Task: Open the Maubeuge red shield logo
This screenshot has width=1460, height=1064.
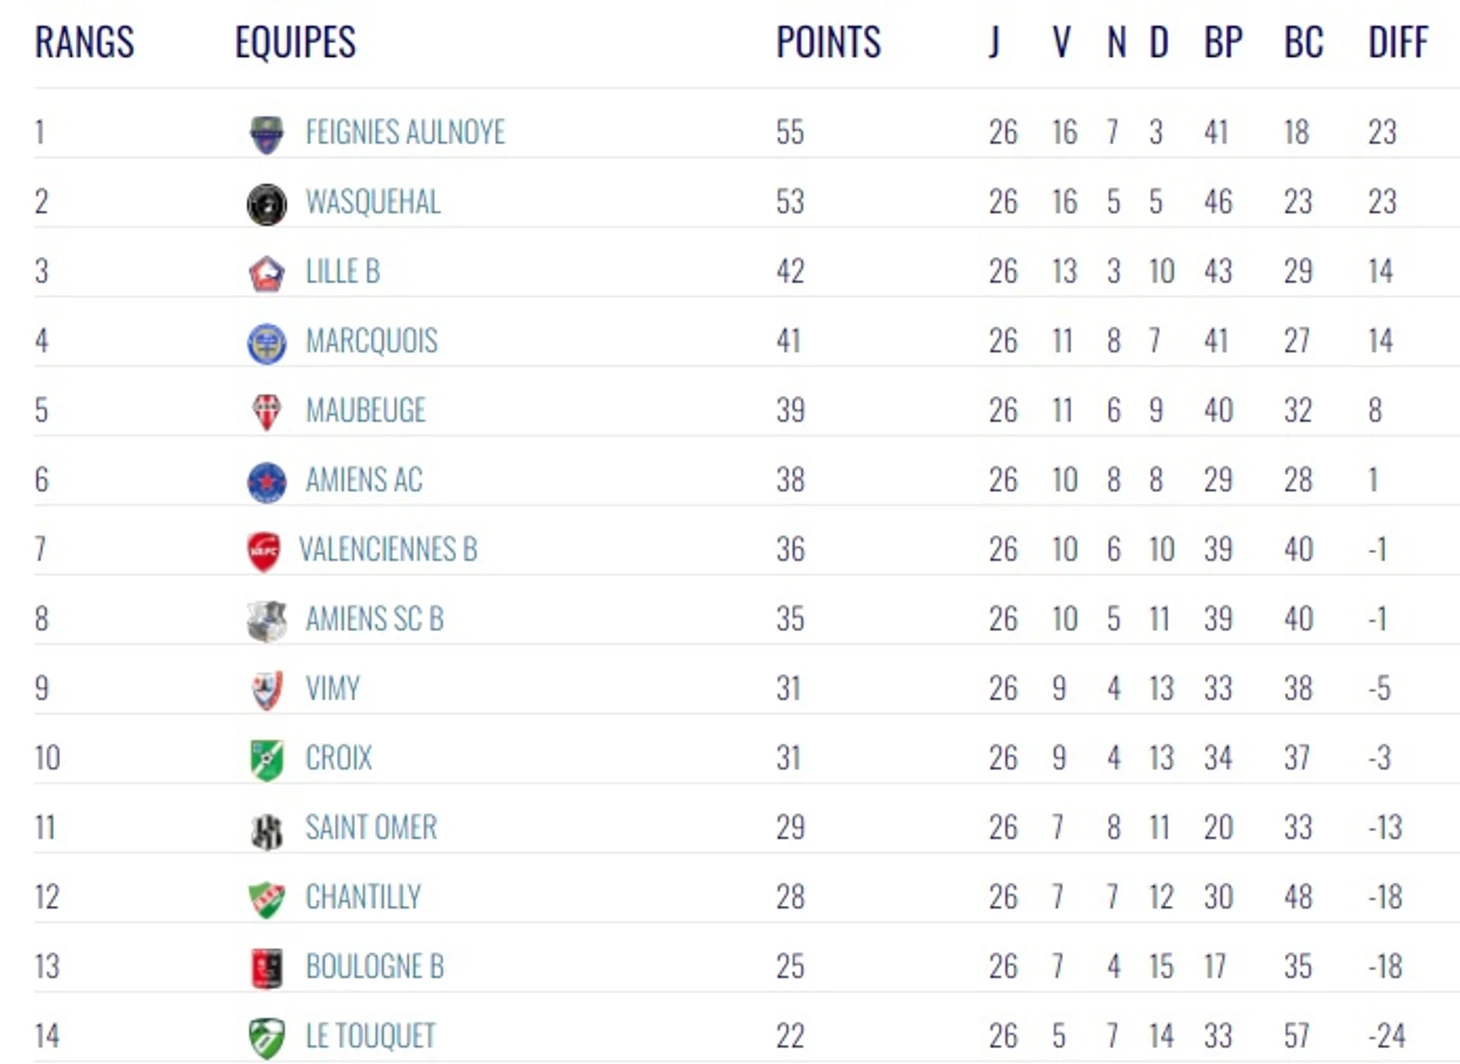Action: [266, 412]
